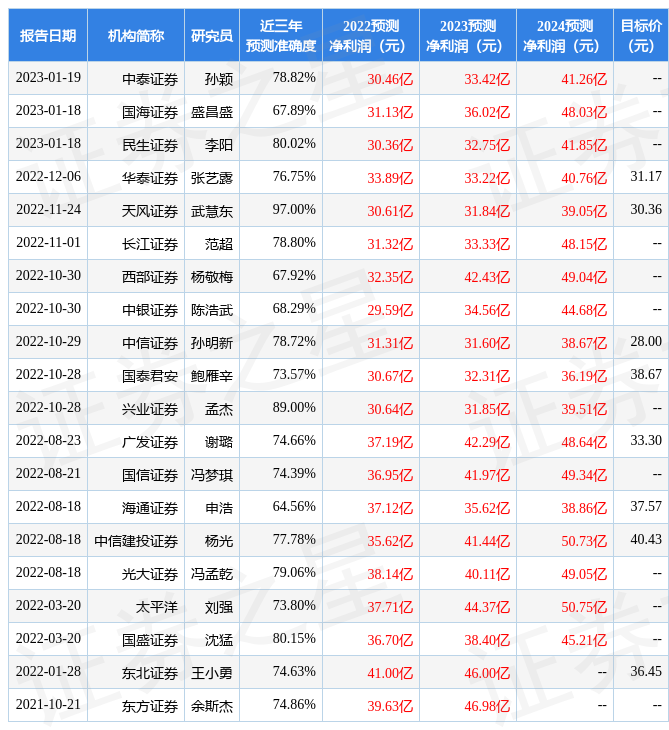Click the 2022预测净利润 column header
The height and width of the screenshot is (730, 669).
tap(371, 35)
